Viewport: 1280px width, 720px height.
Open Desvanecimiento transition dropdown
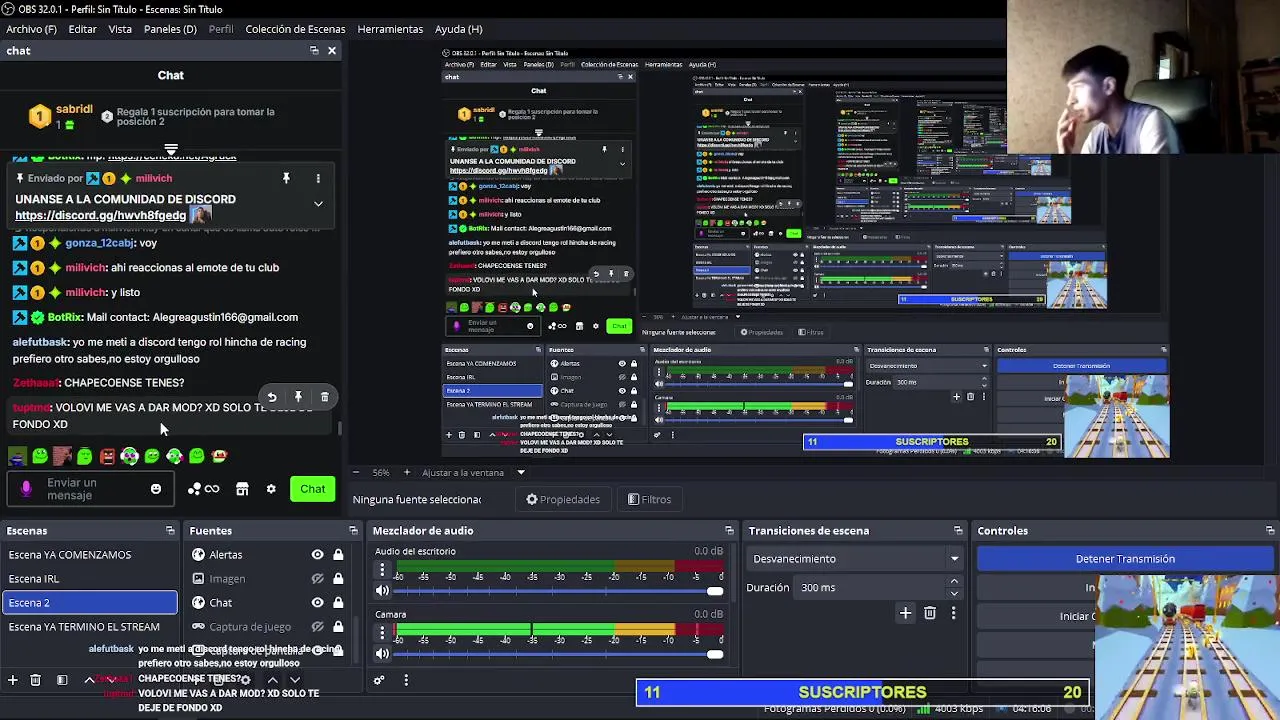[x=857, y=559]
